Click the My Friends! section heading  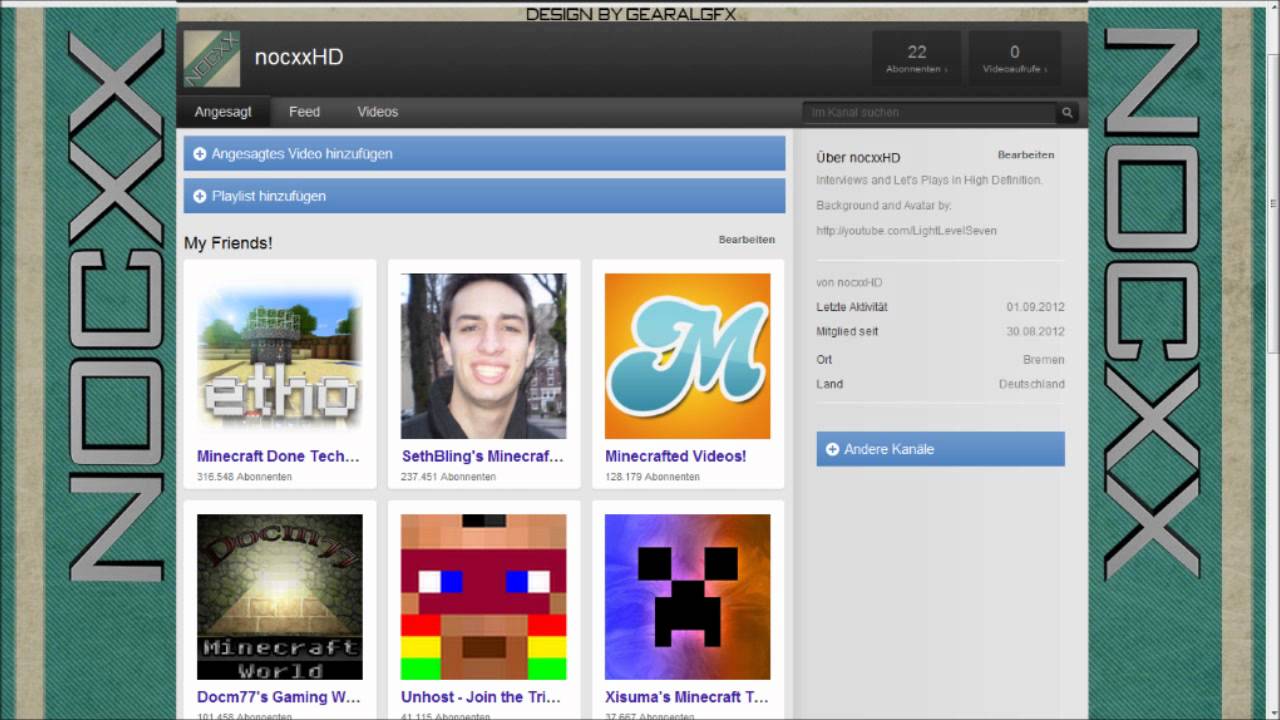pos(228,243)
